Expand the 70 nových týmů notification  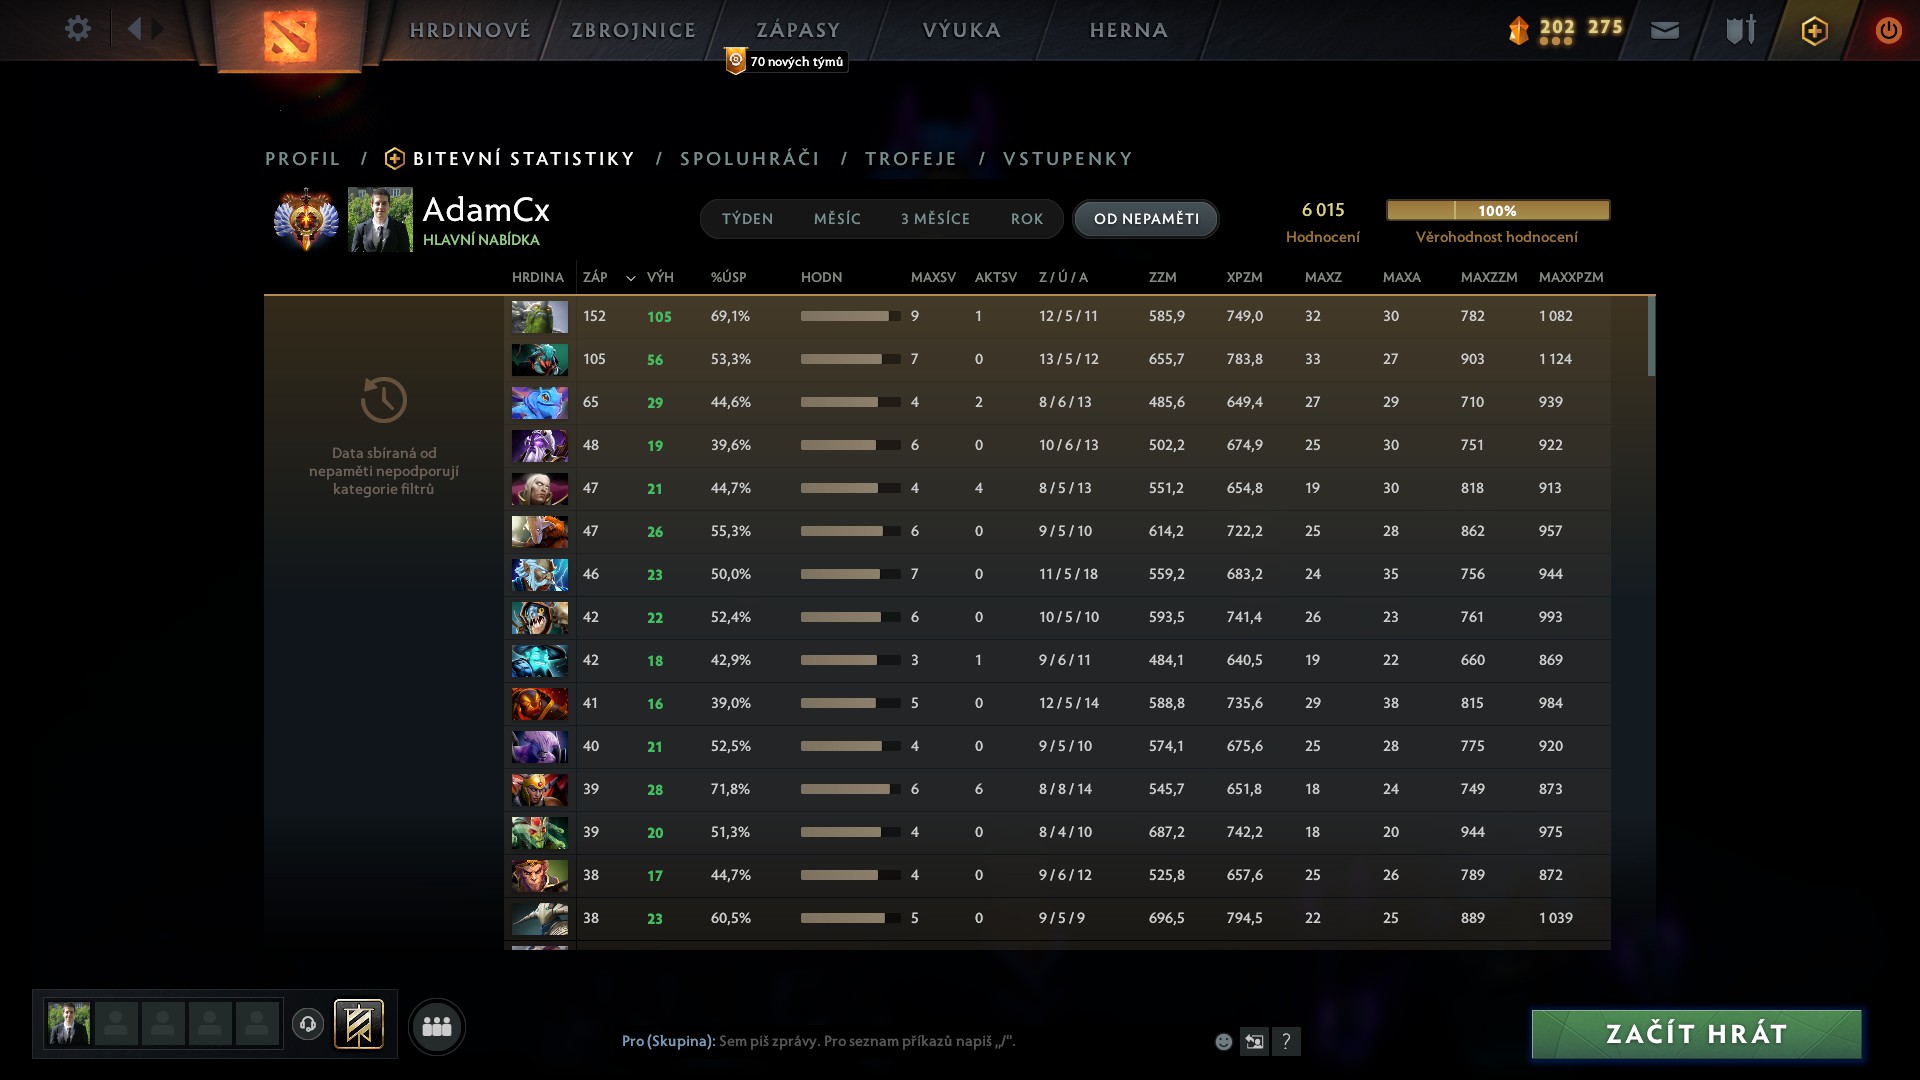pos(787,62)
